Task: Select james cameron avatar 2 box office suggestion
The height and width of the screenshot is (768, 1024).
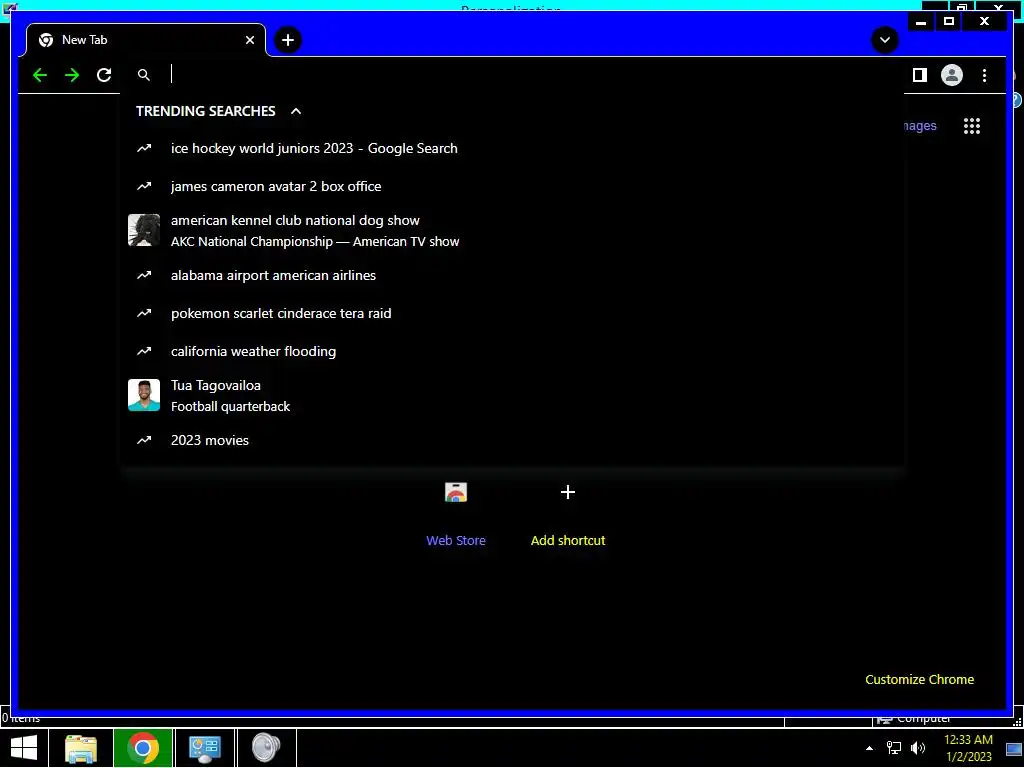Action: point(513,186)
